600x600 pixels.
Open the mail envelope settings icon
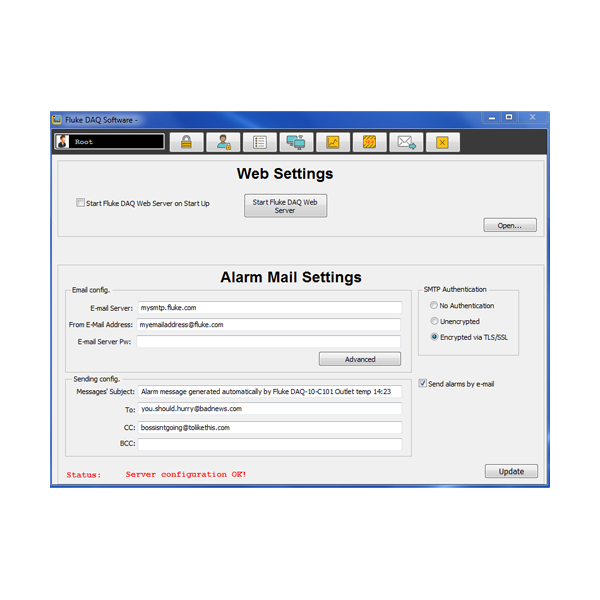pos(406,142)
